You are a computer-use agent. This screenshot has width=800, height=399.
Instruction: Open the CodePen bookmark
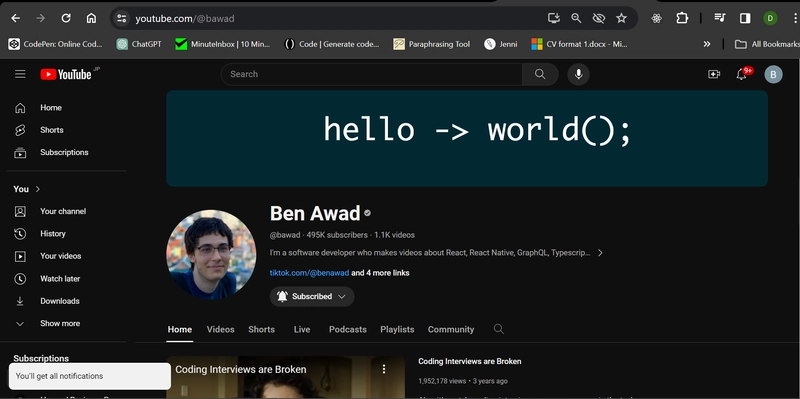click(x=55, y=44)
